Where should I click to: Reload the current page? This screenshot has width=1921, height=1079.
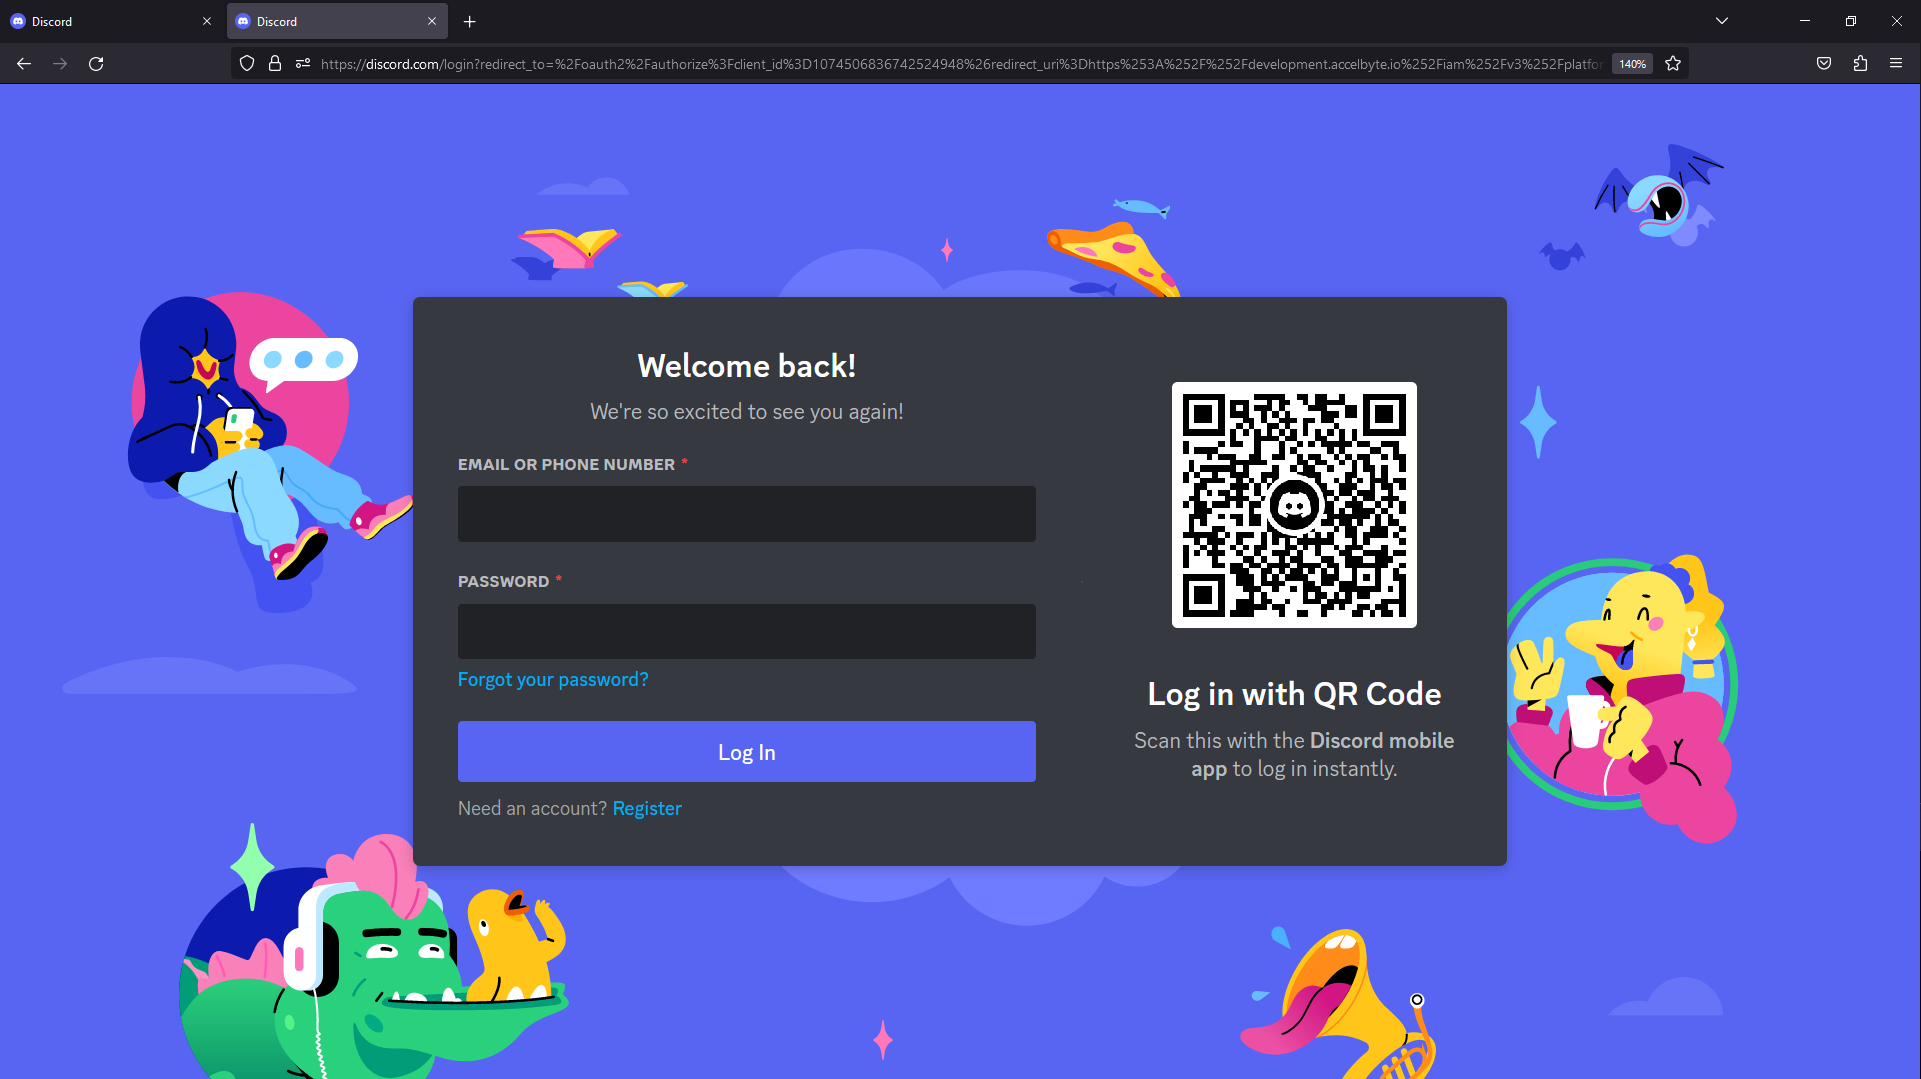[96, 64]
